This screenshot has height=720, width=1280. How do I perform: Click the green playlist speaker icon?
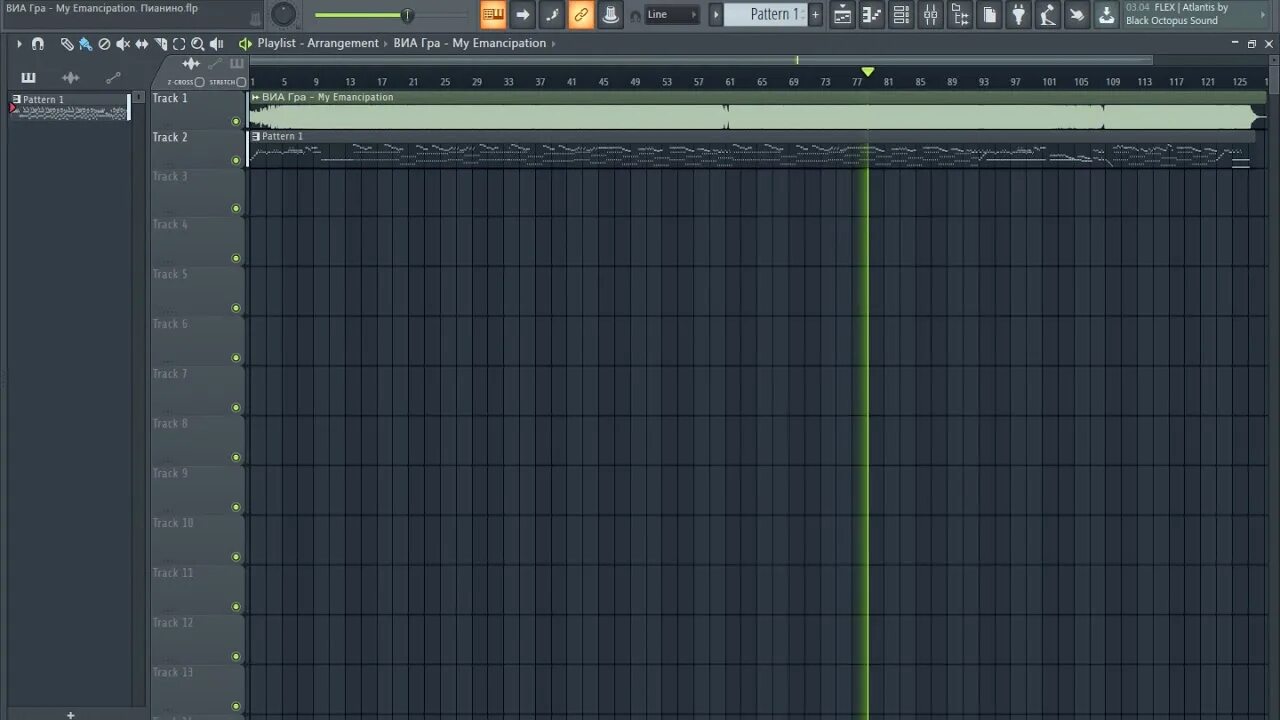(x=245, y=44)
